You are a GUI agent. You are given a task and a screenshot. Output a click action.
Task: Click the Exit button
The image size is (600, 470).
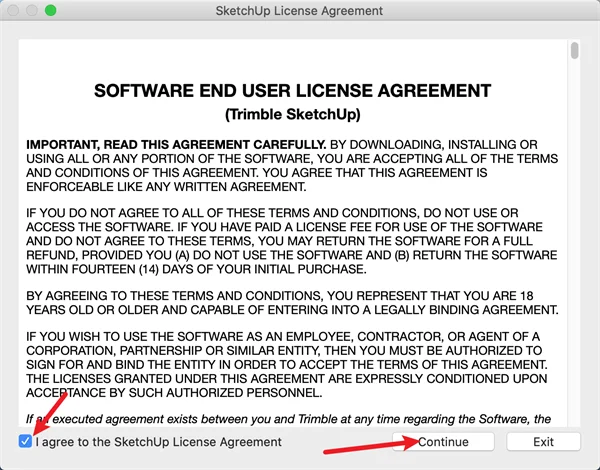pos(543,442)
